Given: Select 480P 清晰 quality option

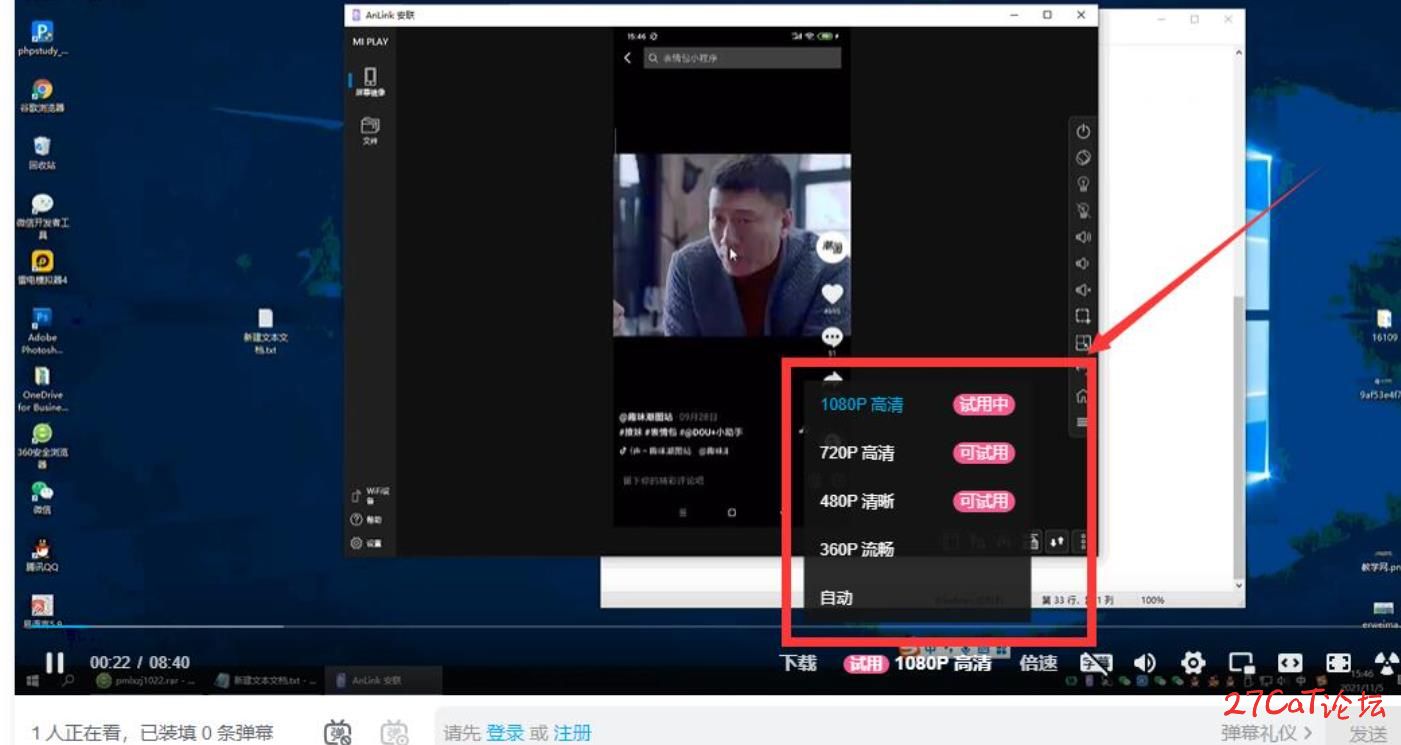Looking at the screenshot, I should (857, 501).
